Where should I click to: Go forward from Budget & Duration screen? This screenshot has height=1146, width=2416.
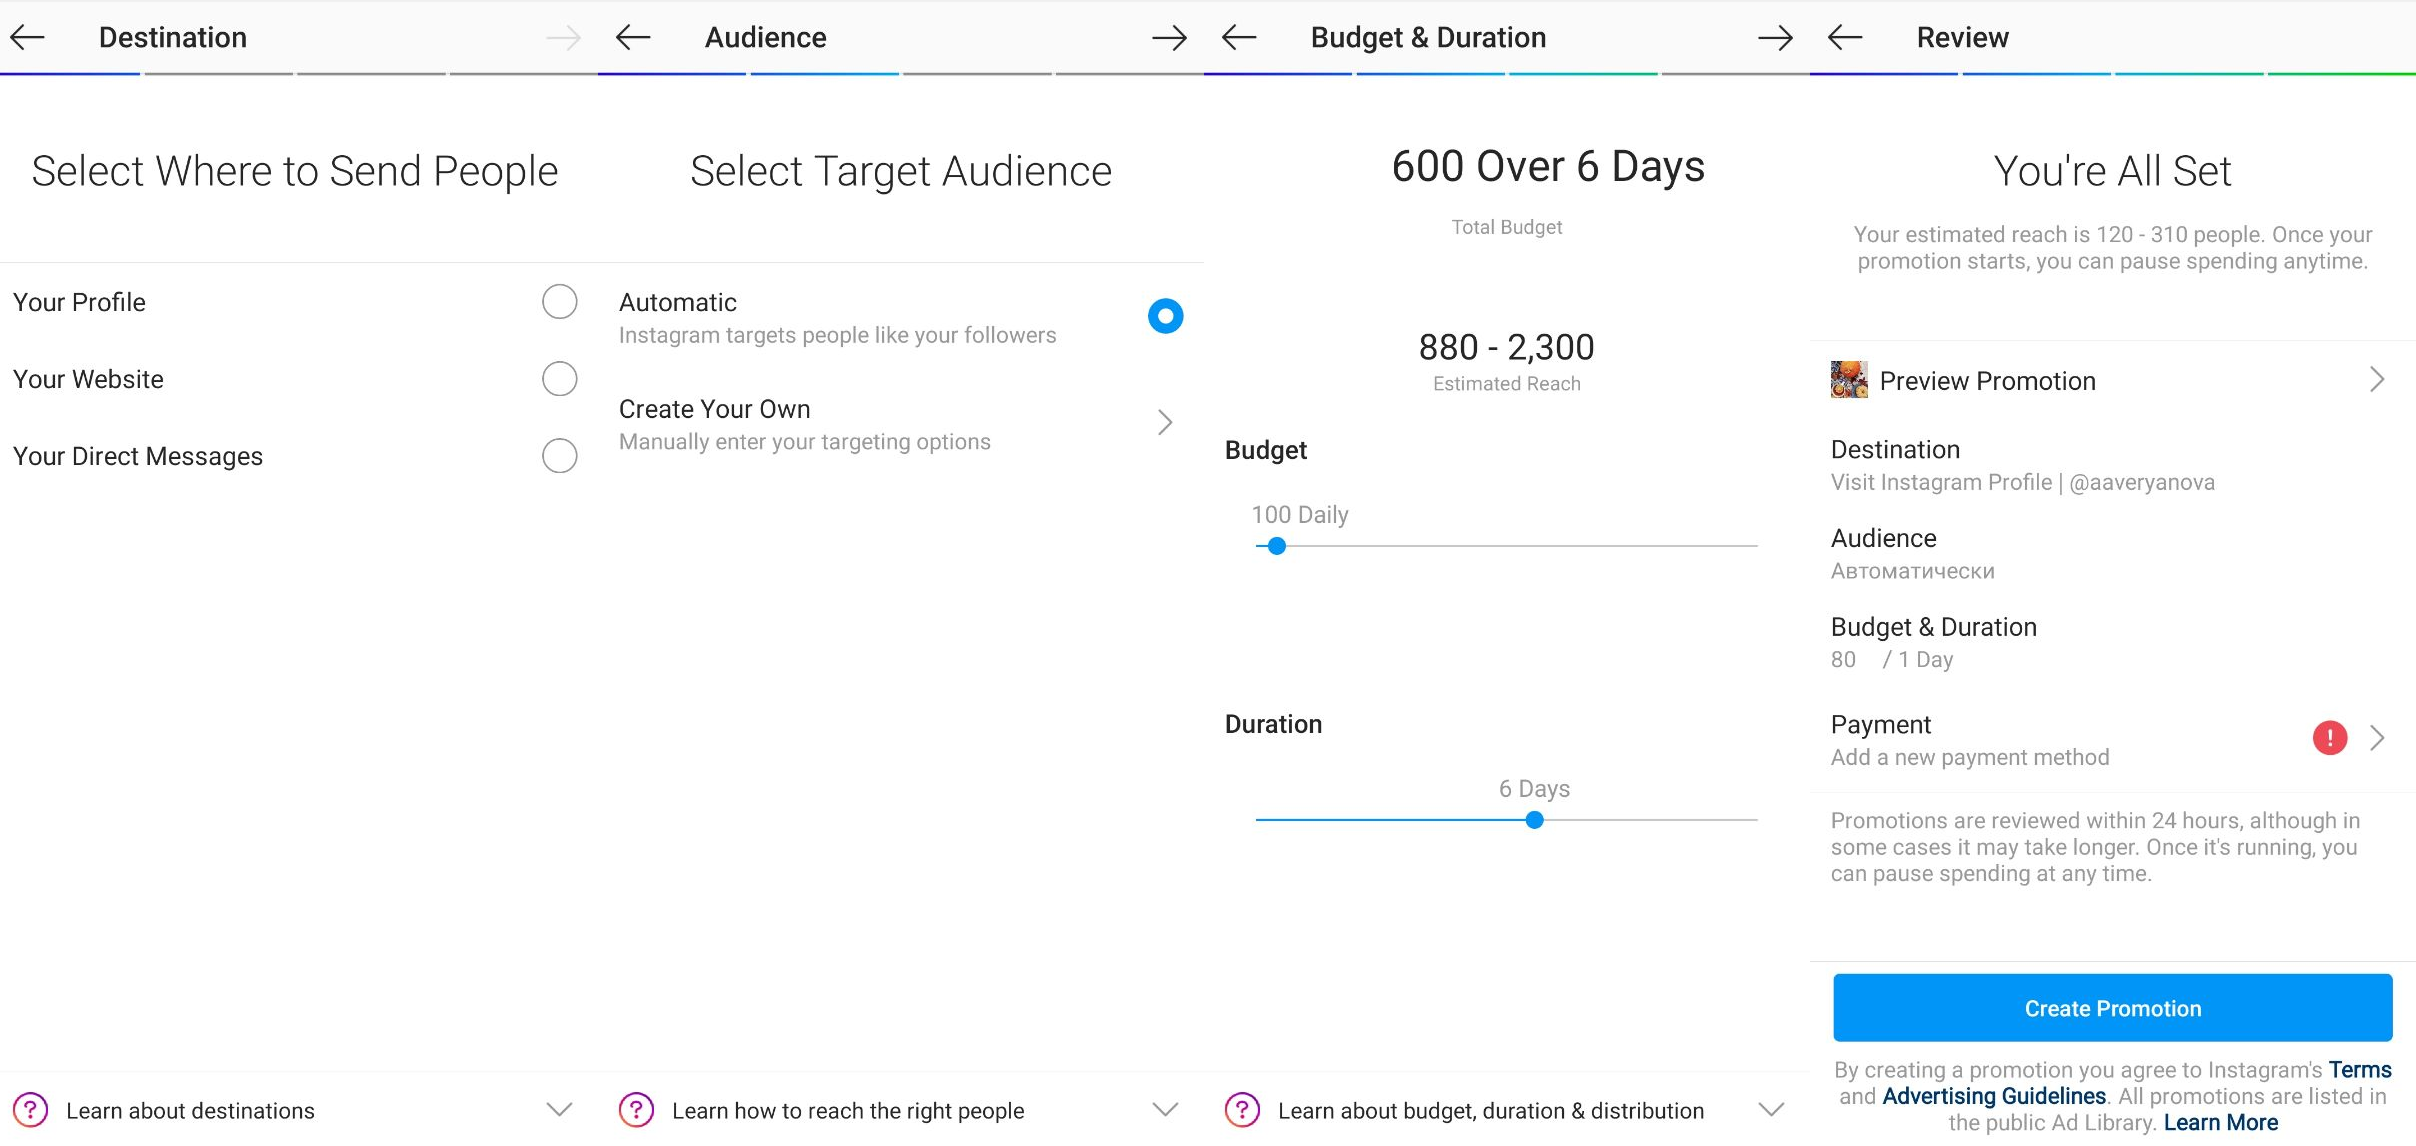coord(1775,38)
